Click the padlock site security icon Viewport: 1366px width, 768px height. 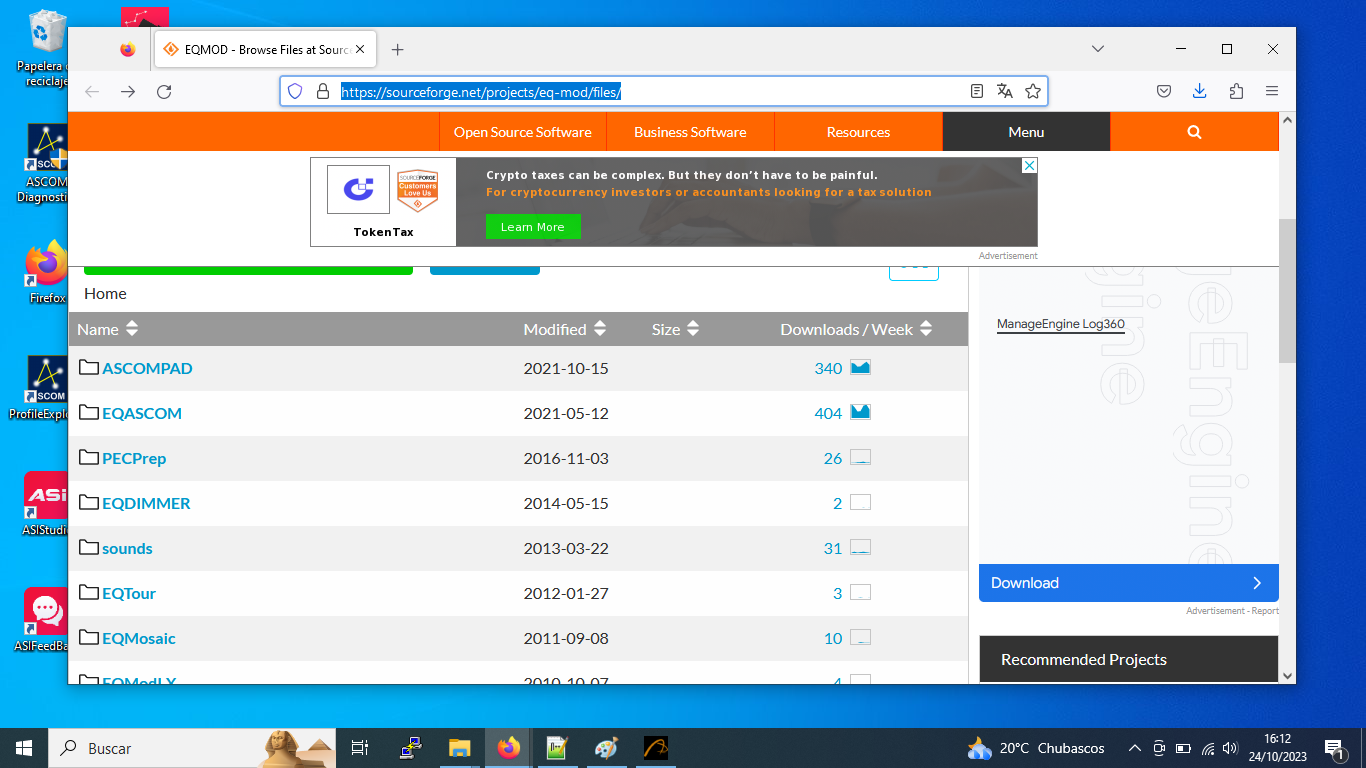[322, 91]
